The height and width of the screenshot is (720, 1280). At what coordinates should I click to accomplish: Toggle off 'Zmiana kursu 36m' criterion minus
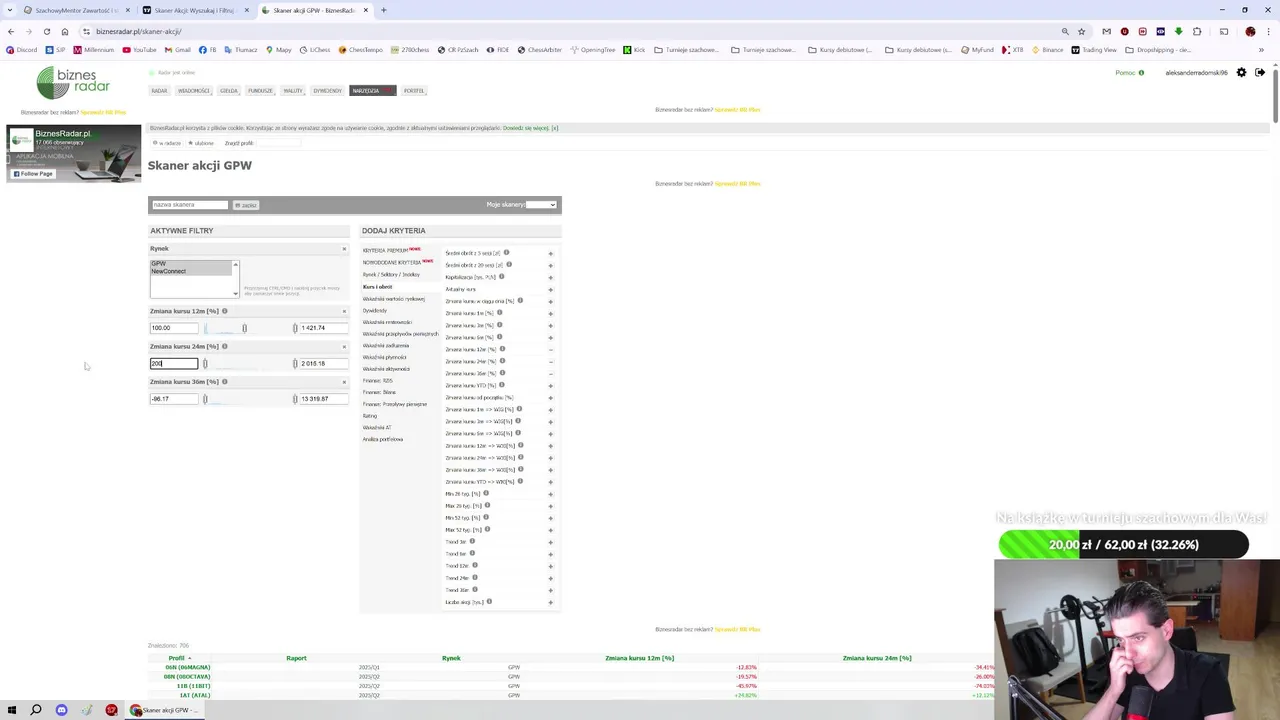point(550,373)
